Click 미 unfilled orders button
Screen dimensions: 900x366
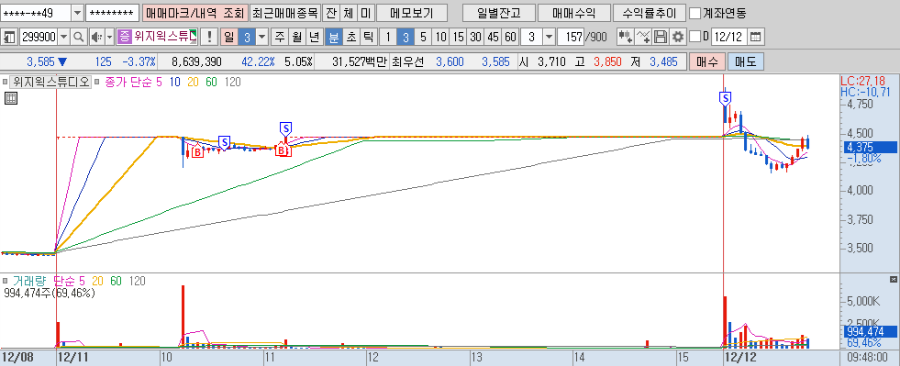tap(366, 13)
